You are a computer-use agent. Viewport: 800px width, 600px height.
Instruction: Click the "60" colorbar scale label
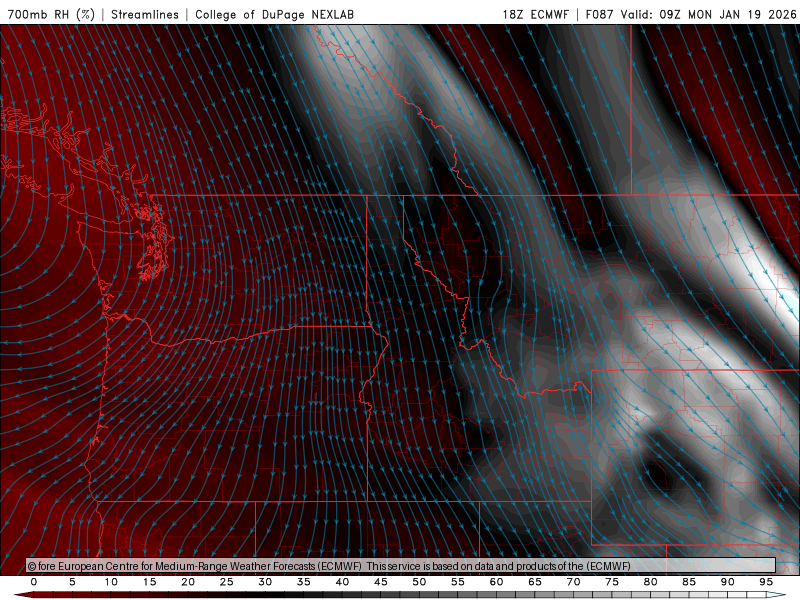click(496, 582)
